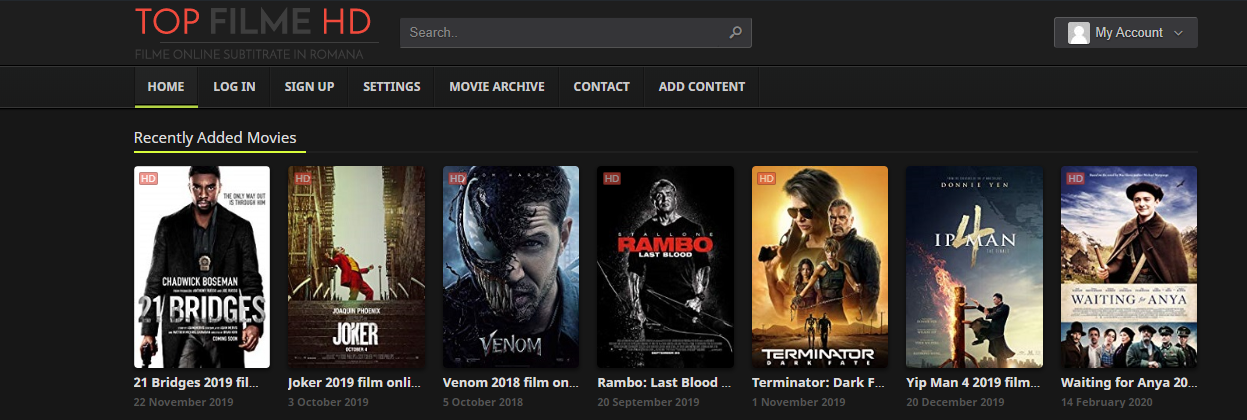Image resolution: width=1247 pixels, height=420 pixels.
Task: Click the HD badge on Waiting for Anya poster
Action: coord(1074,178)
